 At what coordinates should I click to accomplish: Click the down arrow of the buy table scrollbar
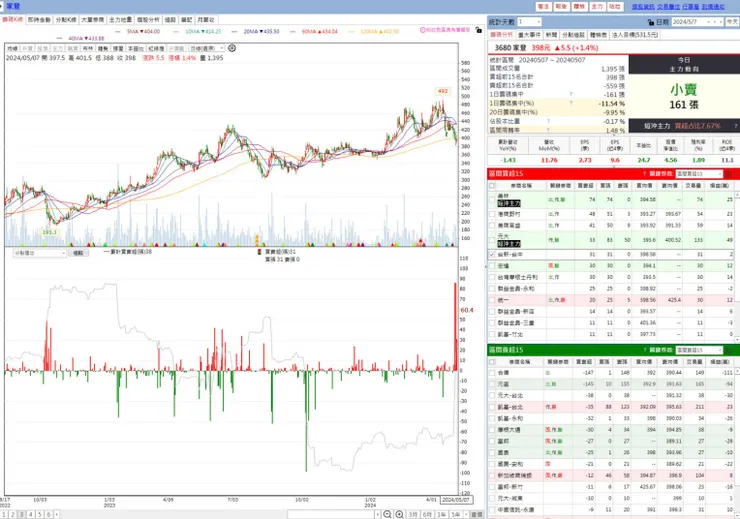pyautogui.click(x=737, y=338)
